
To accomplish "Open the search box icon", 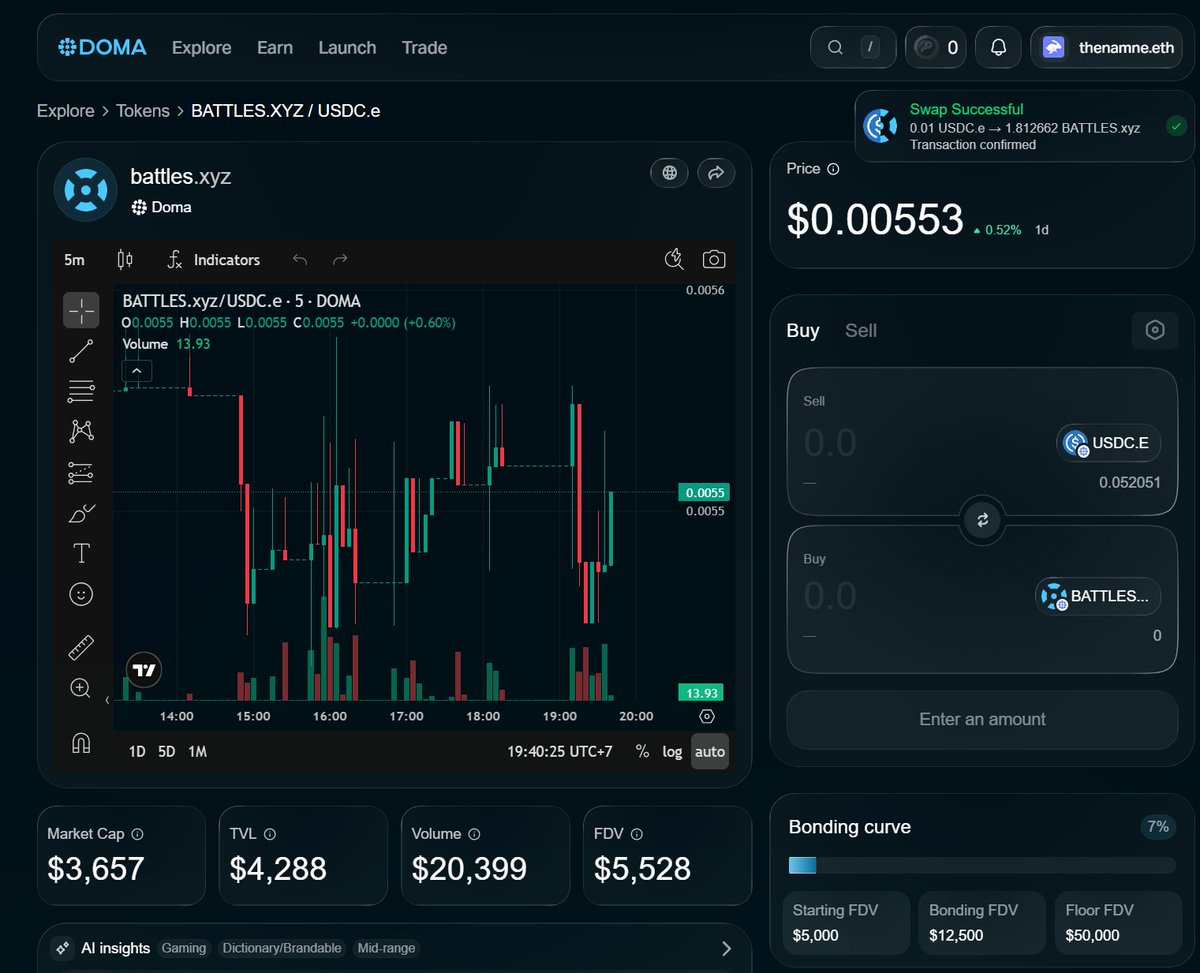I will [835, 47].
